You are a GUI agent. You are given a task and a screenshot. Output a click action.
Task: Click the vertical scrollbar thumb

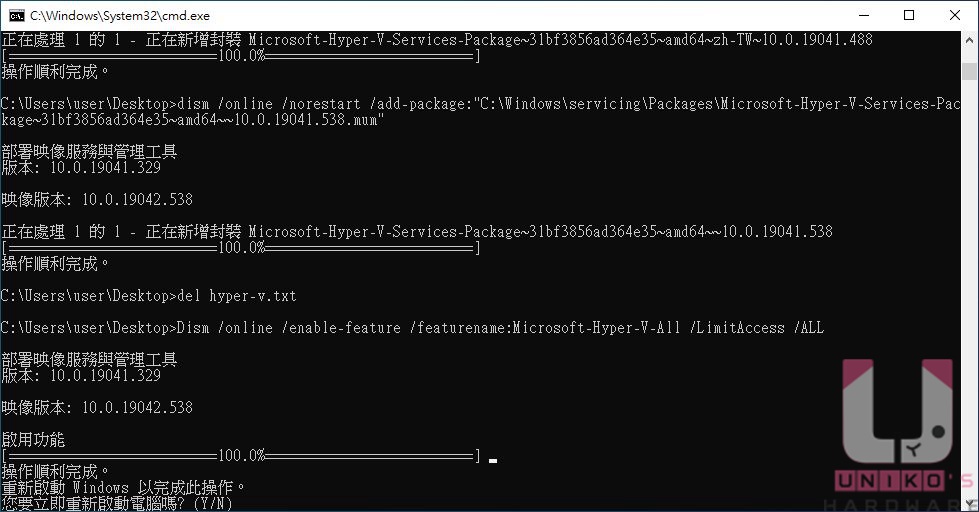(970, 70)
